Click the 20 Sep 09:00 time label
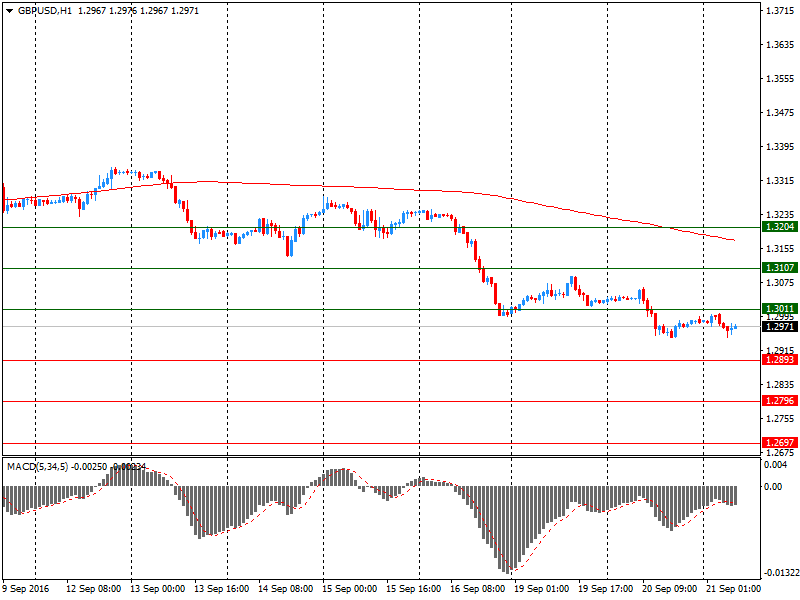This screenshot has height=600, width=800. pos(670,589)
